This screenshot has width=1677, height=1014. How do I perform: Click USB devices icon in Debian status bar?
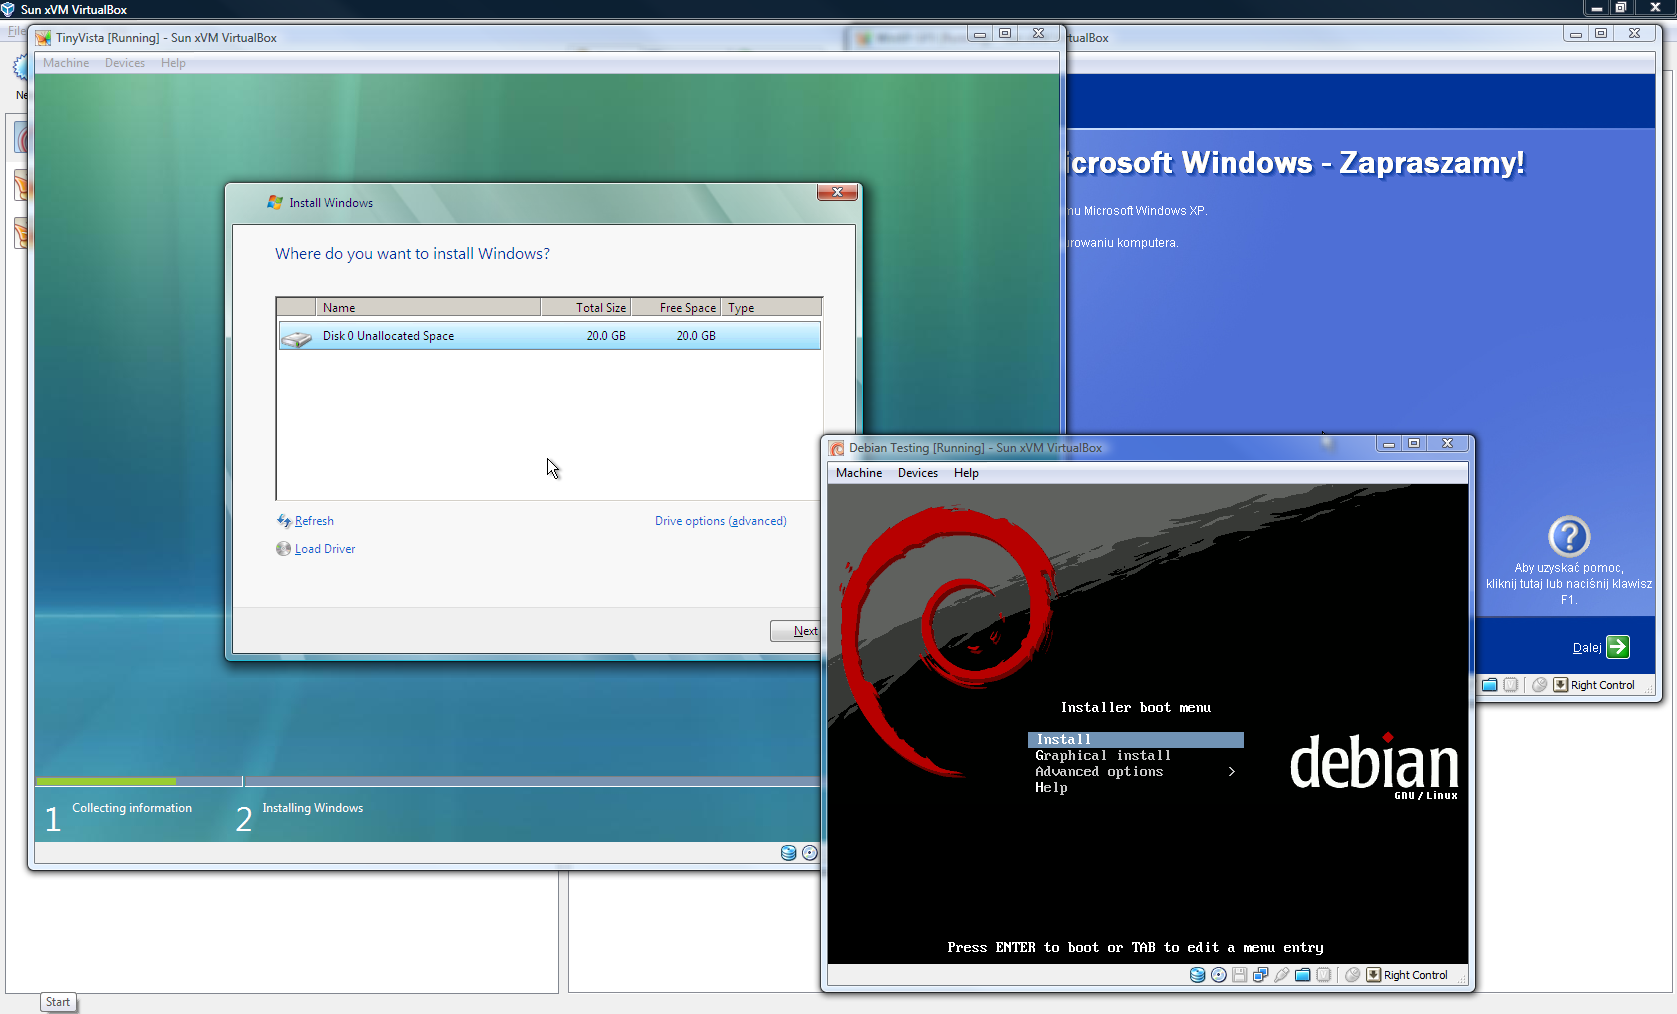coord(1281,975)
